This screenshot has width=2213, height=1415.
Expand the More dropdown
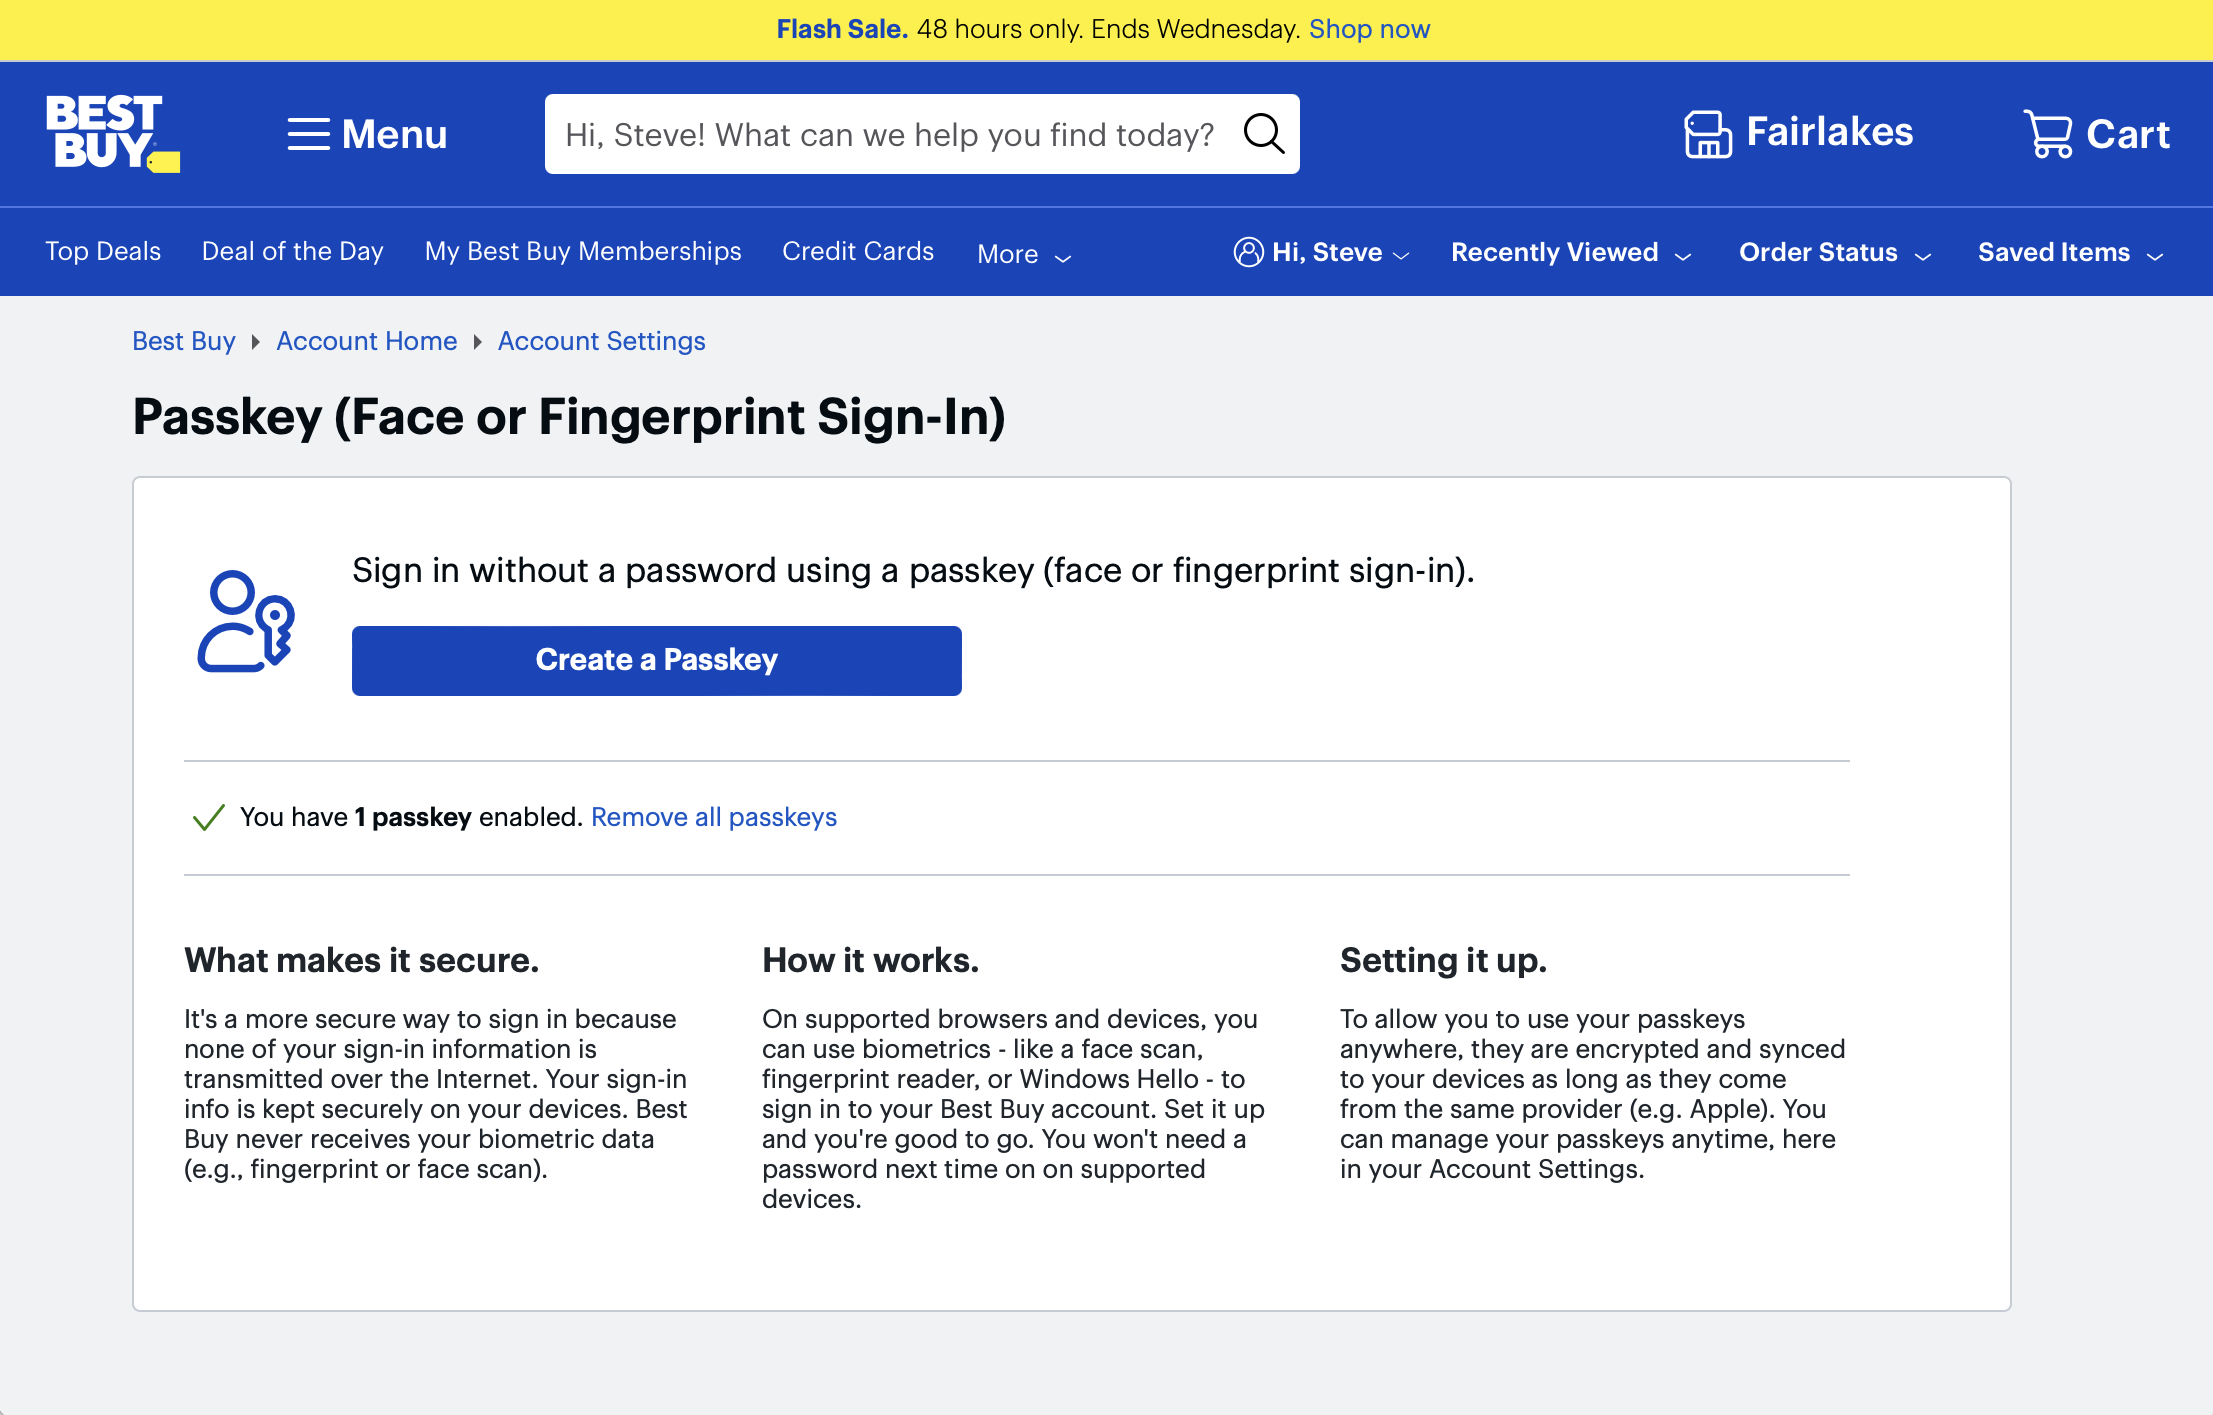coord(1023,254)
